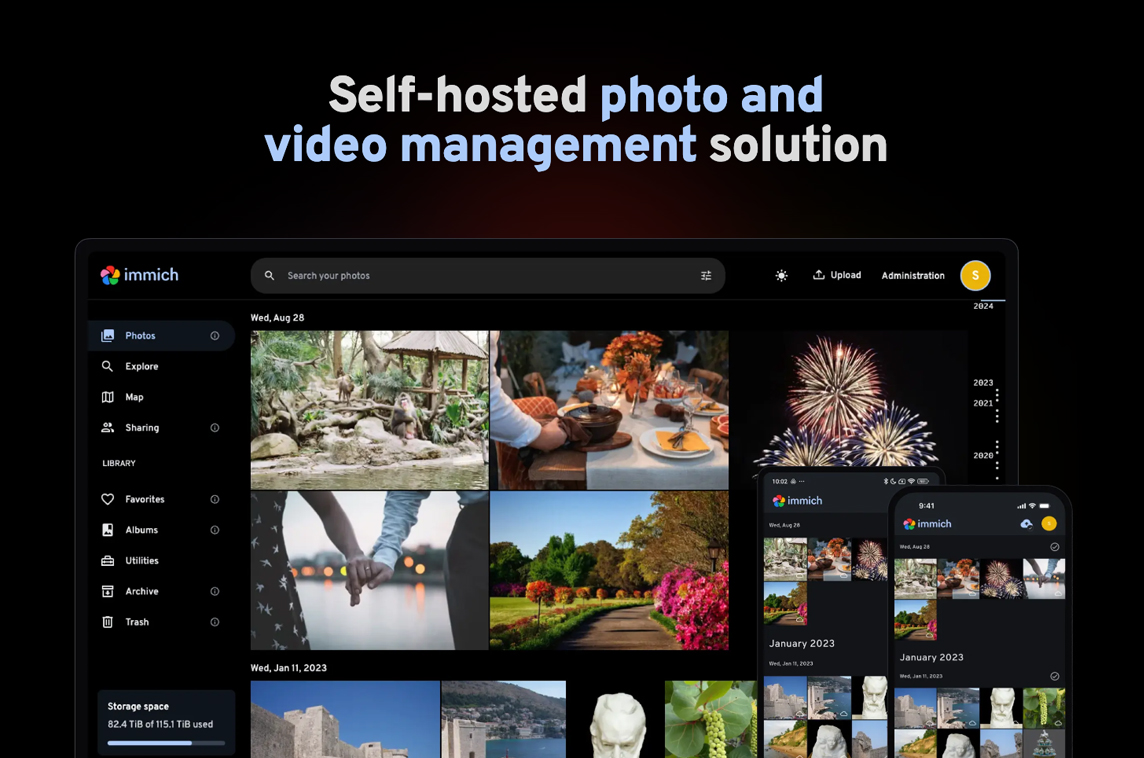The width and height of the screenshot is (1144, 758).
Task: Toggle light/dark theme sun icon
Action: tap(781, 276)
